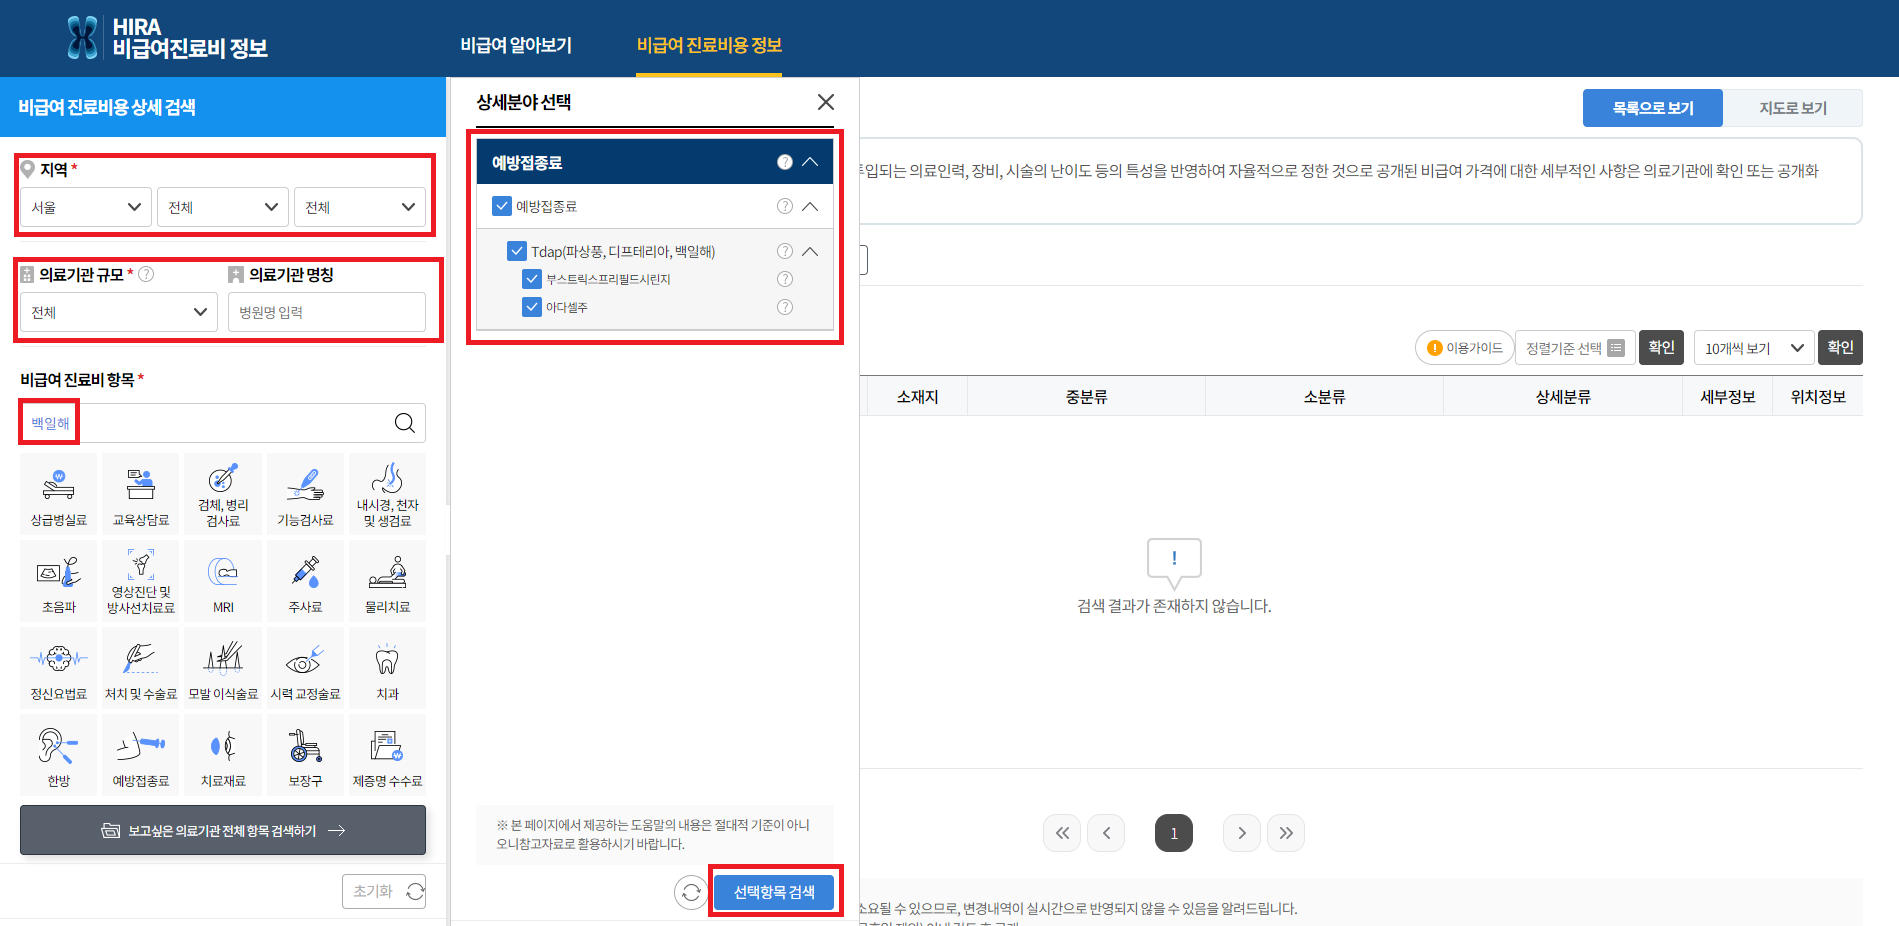Viewport: 1899px width, 926px height.
Task: Uncheck the 부스트릭스프리필드시린지 checkbox
Action: [x=532, y=279]
